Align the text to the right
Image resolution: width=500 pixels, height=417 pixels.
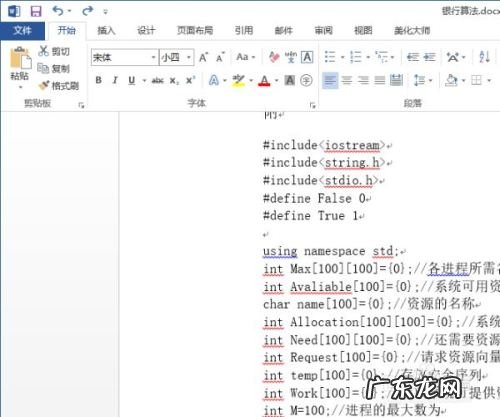[x=363, y=80]
